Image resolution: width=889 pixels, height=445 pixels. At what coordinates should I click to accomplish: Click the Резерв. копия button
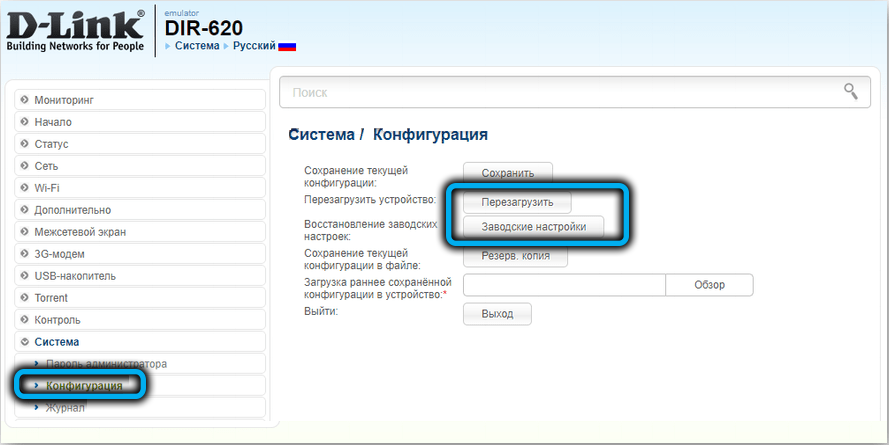click(514, 257)
